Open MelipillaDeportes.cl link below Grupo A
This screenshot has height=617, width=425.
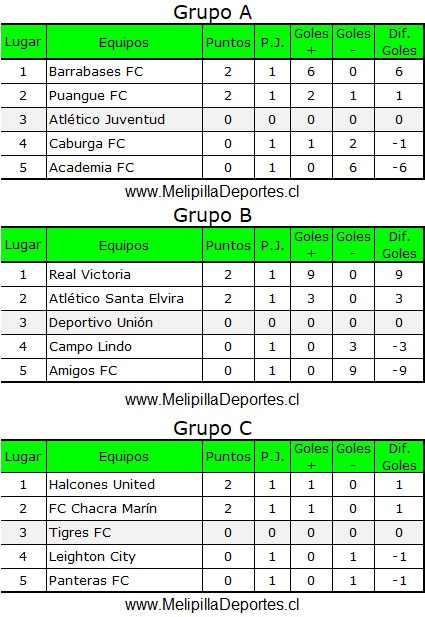(212, 192)
